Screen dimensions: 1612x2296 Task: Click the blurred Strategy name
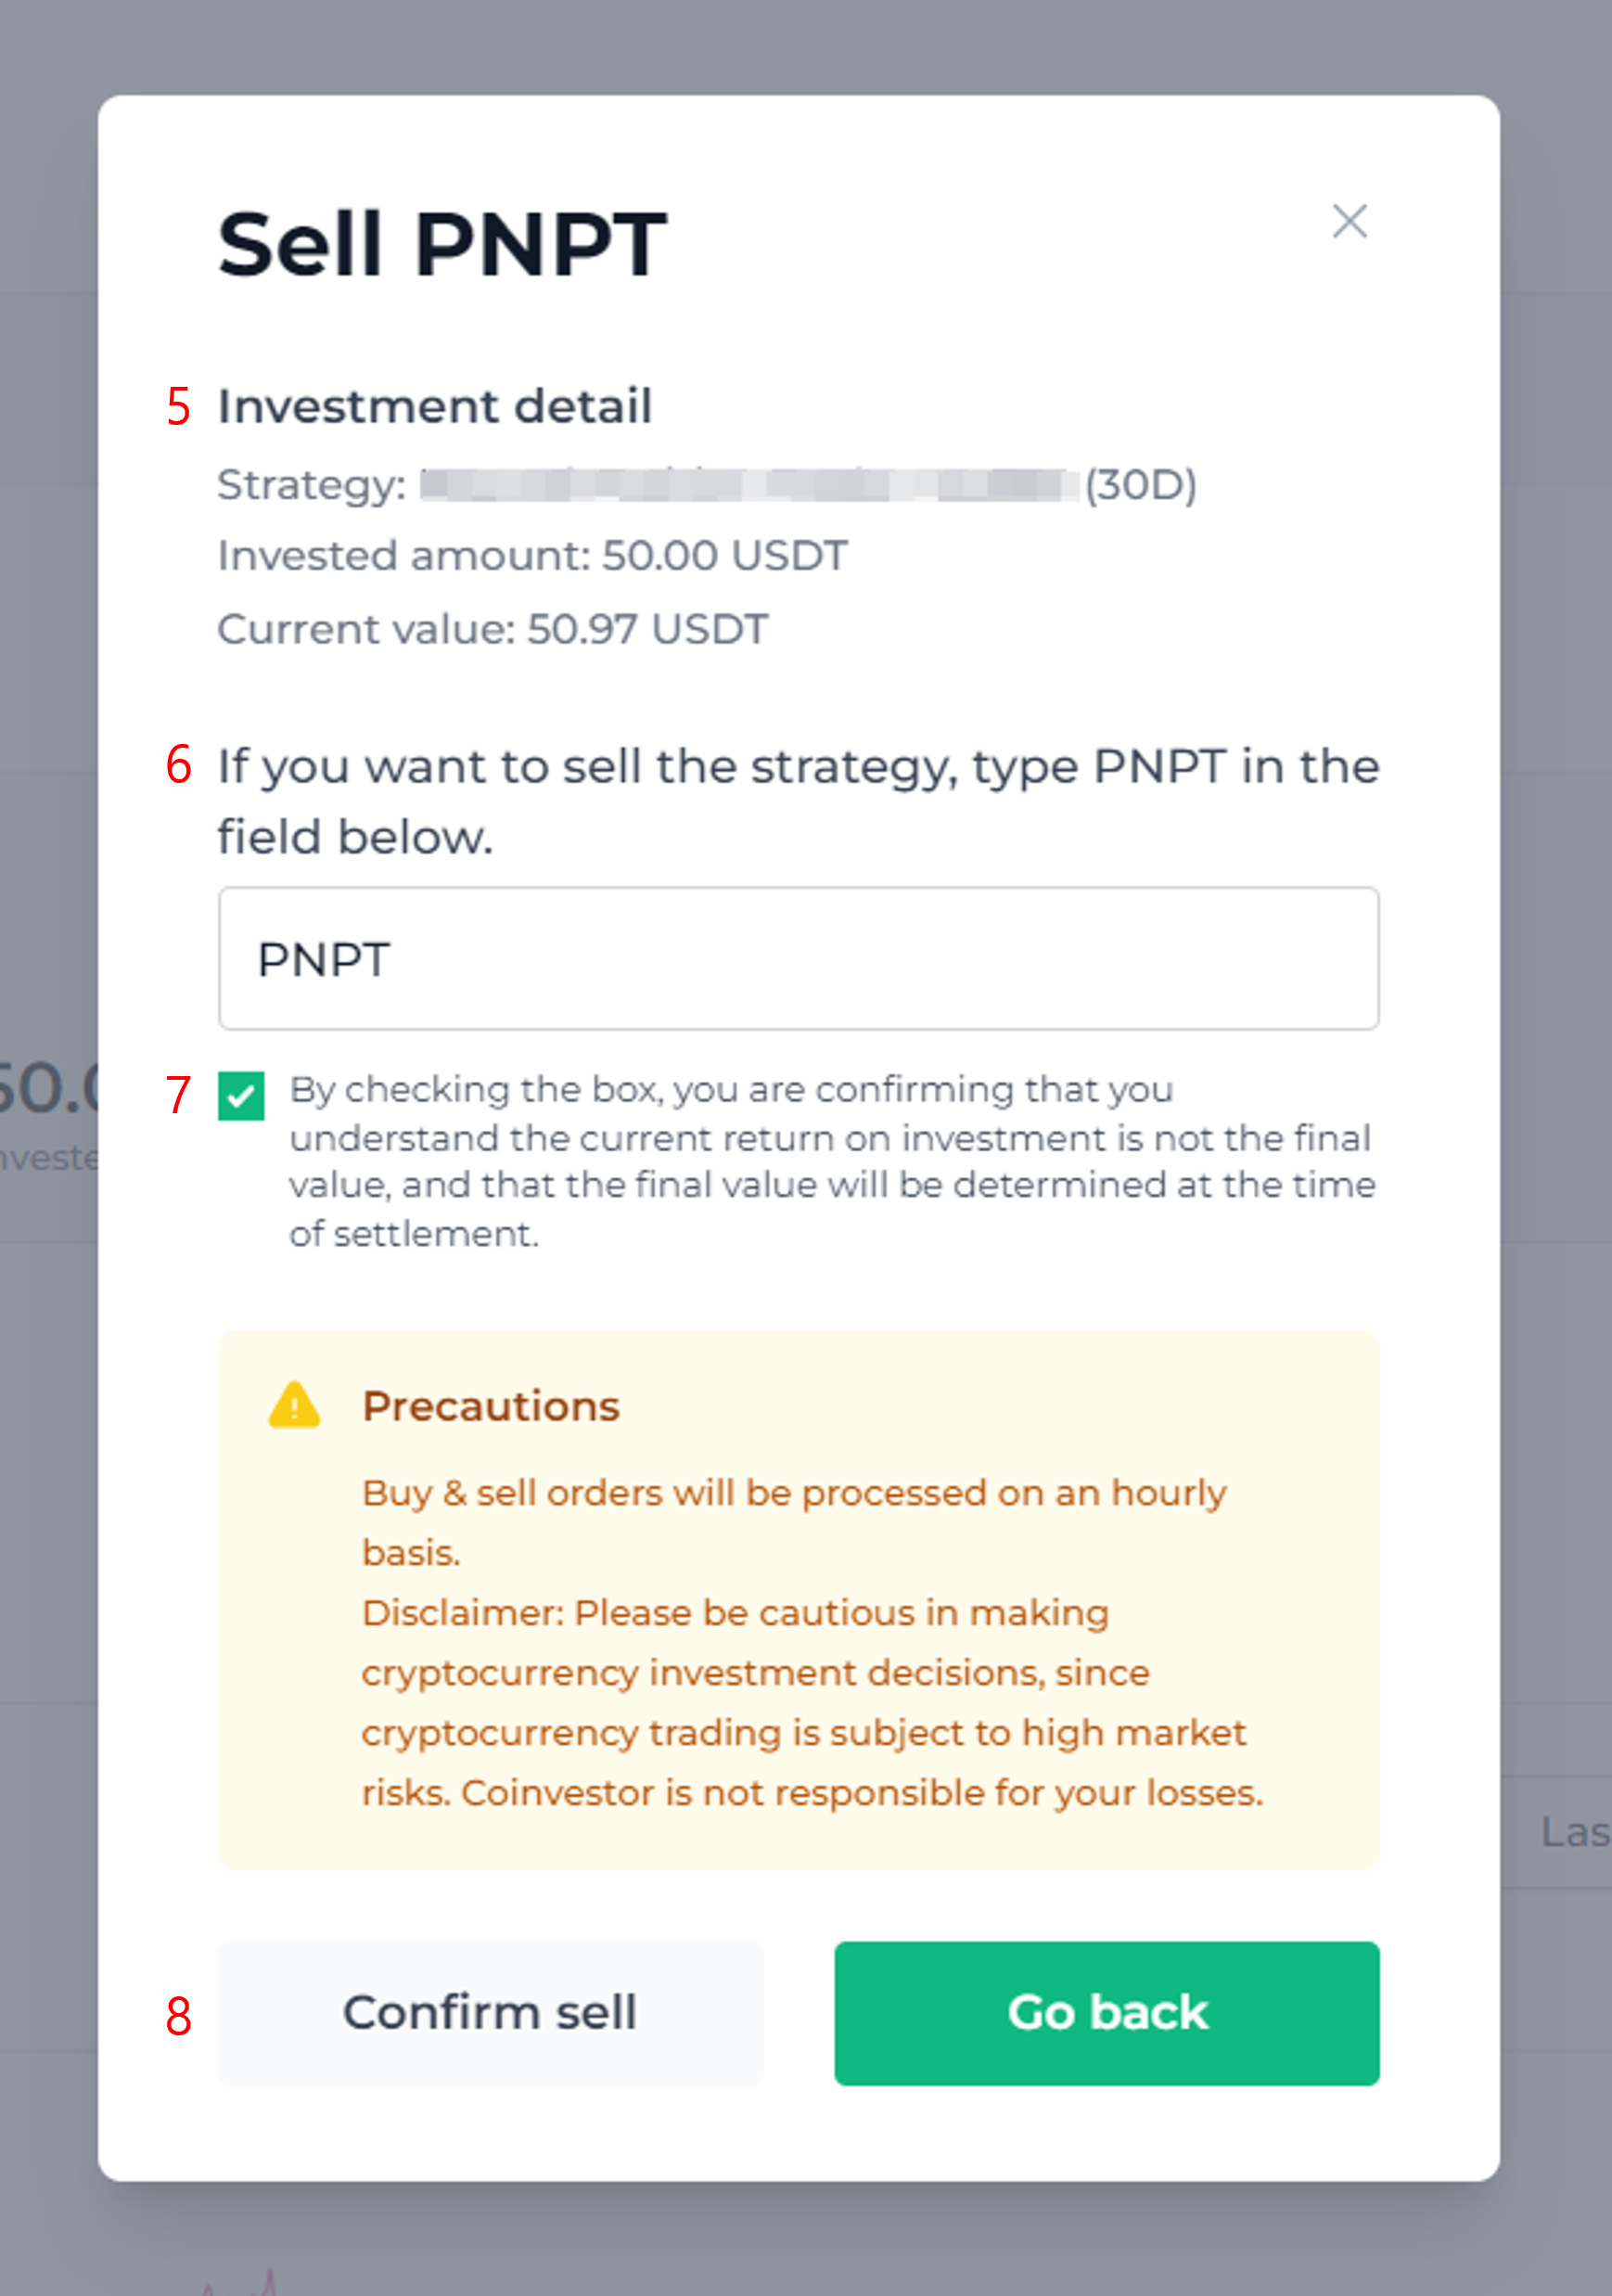[750, 485]
